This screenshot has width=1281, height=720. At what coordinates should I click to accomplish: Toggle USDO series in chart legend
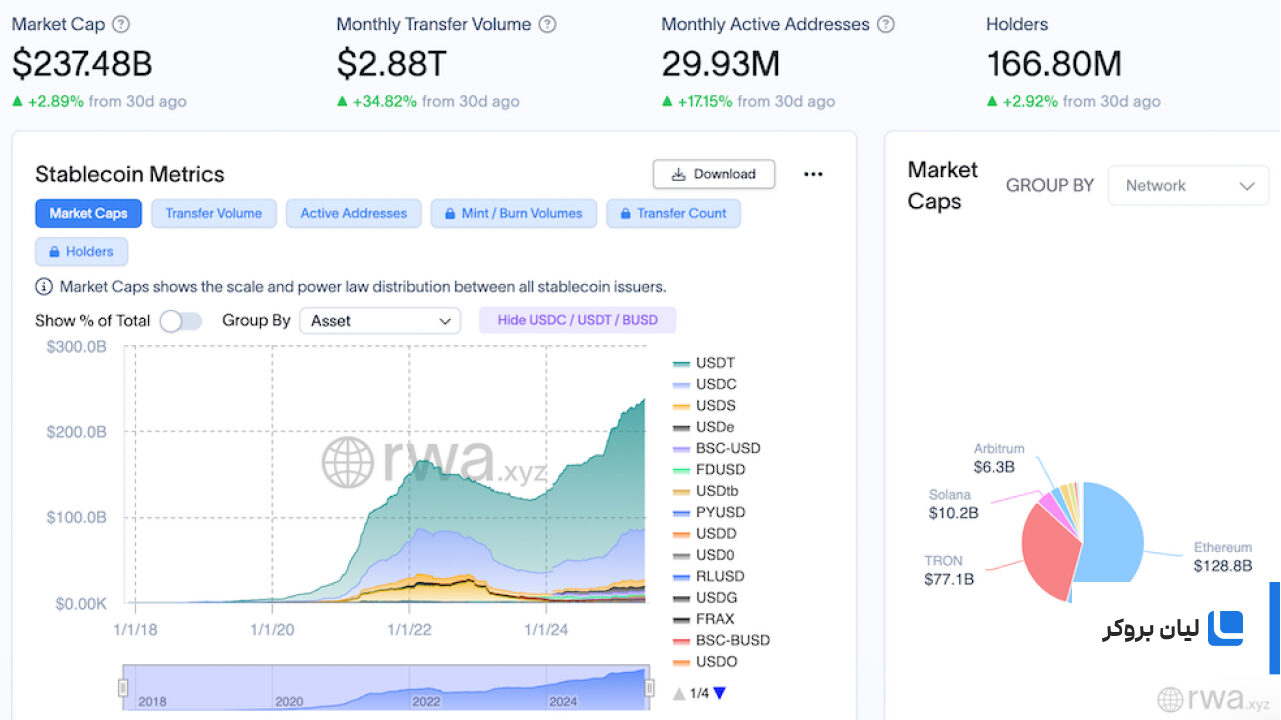point(705,661)
